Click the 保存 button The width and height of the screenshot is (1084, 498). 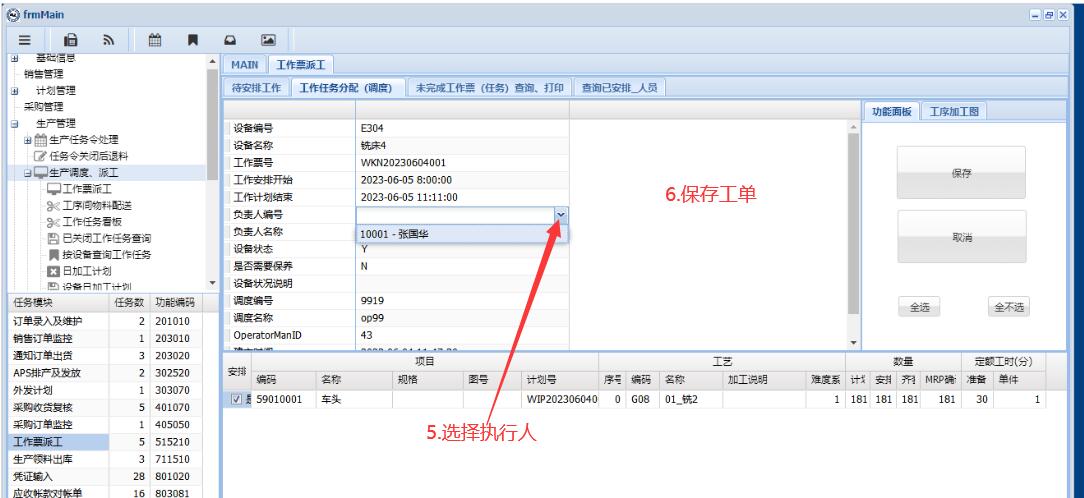pyautogui.click(x=961, y=173)
